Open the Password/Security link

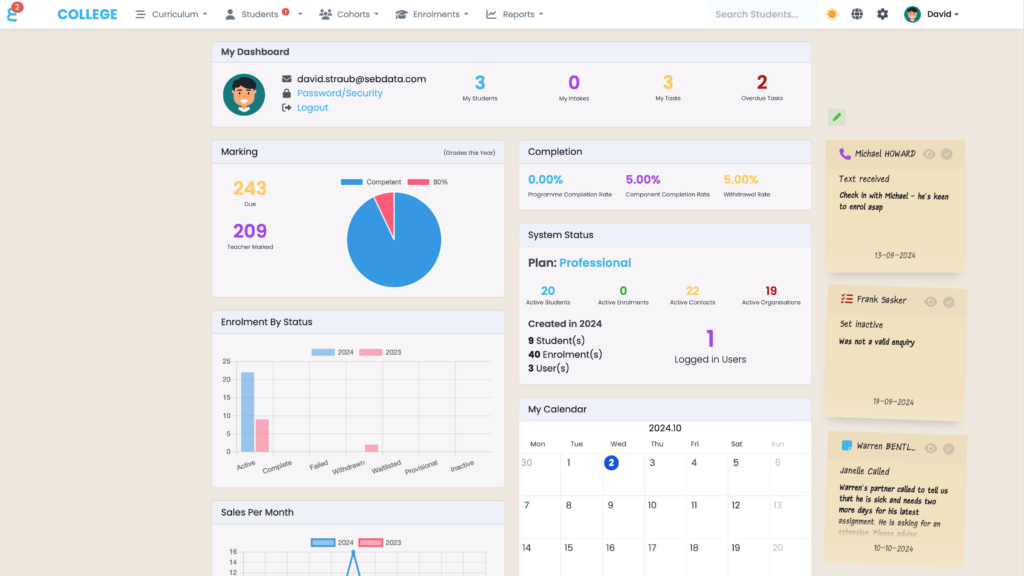click(x=339, y=93)
